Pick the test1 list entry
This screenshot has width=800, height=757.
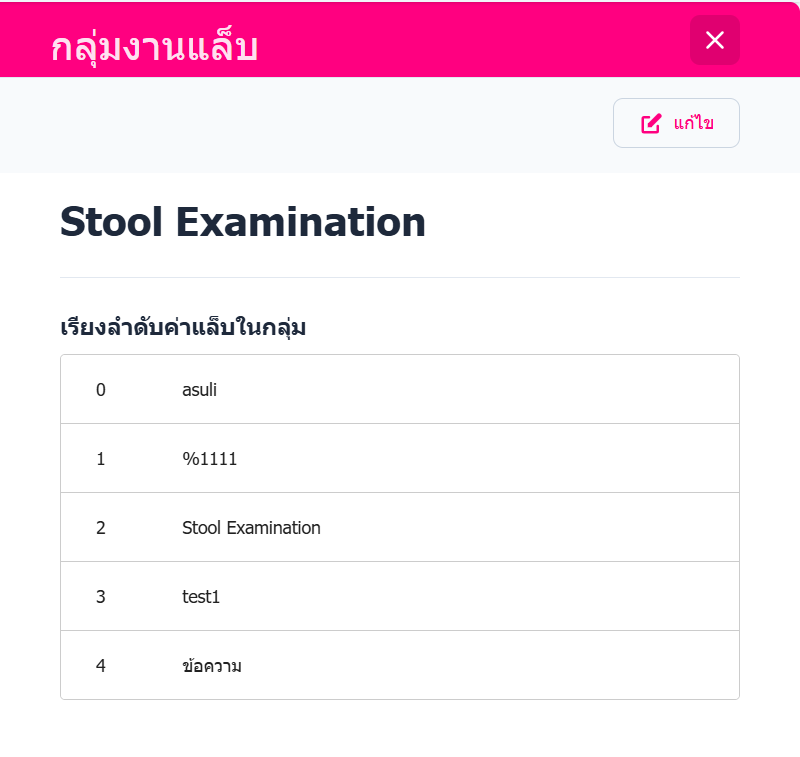[200, 597]
